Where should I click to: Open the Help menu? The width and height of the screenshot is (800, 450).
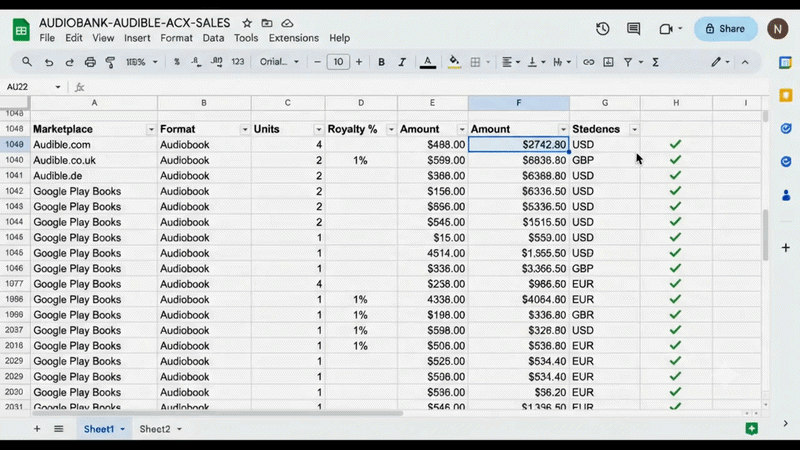[x=339, y=38]
